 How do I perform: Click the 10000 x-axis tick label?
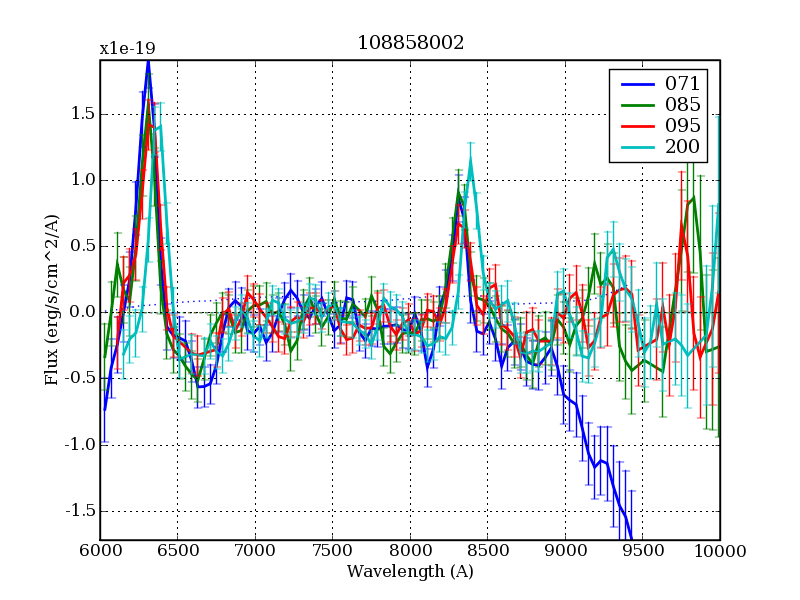(x=720, y=551)
